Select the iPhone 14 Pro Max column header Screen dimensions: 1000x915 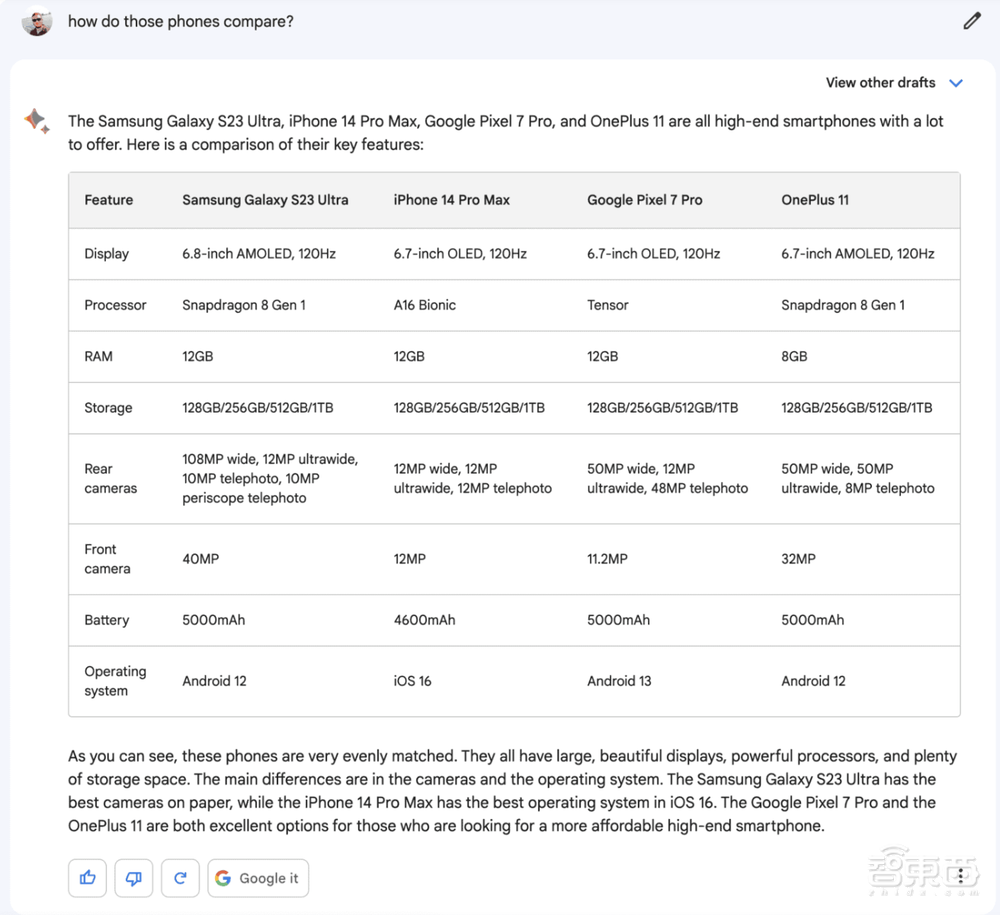[451, 200]
